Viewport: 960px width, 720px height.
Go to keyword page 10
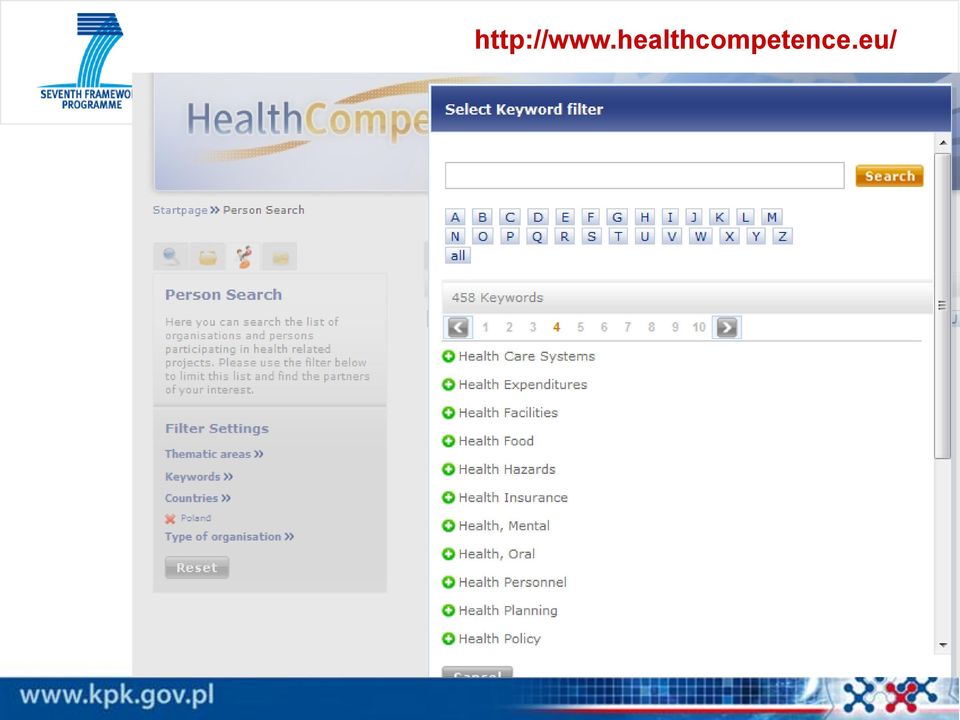699,328
